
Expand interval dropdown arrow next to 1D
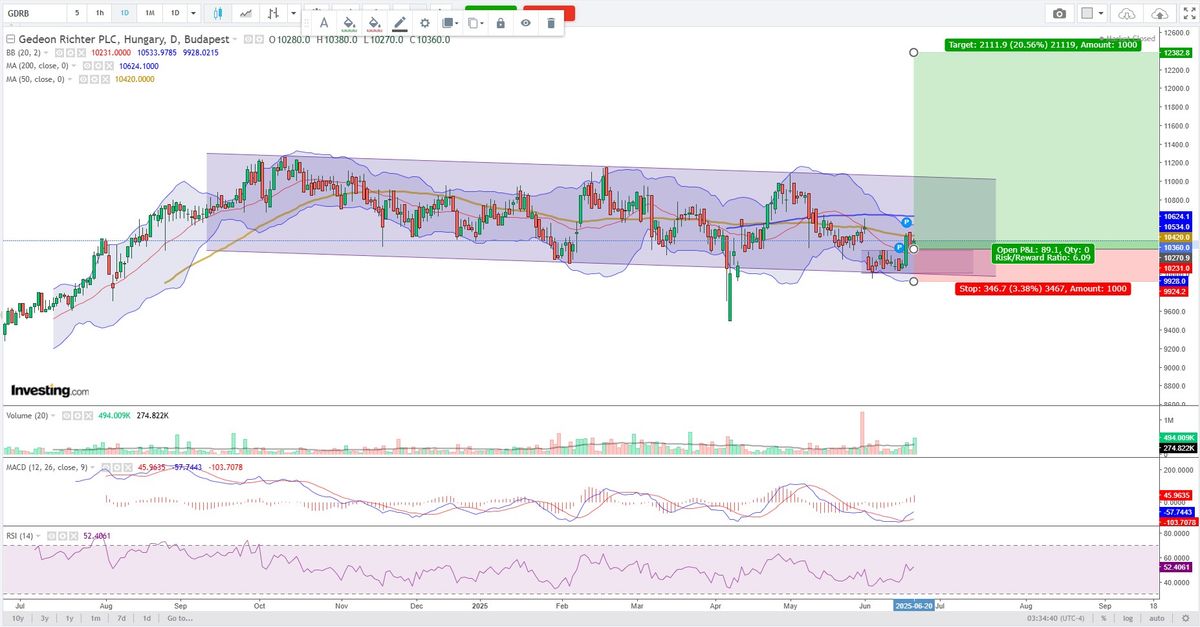(193, 13)
